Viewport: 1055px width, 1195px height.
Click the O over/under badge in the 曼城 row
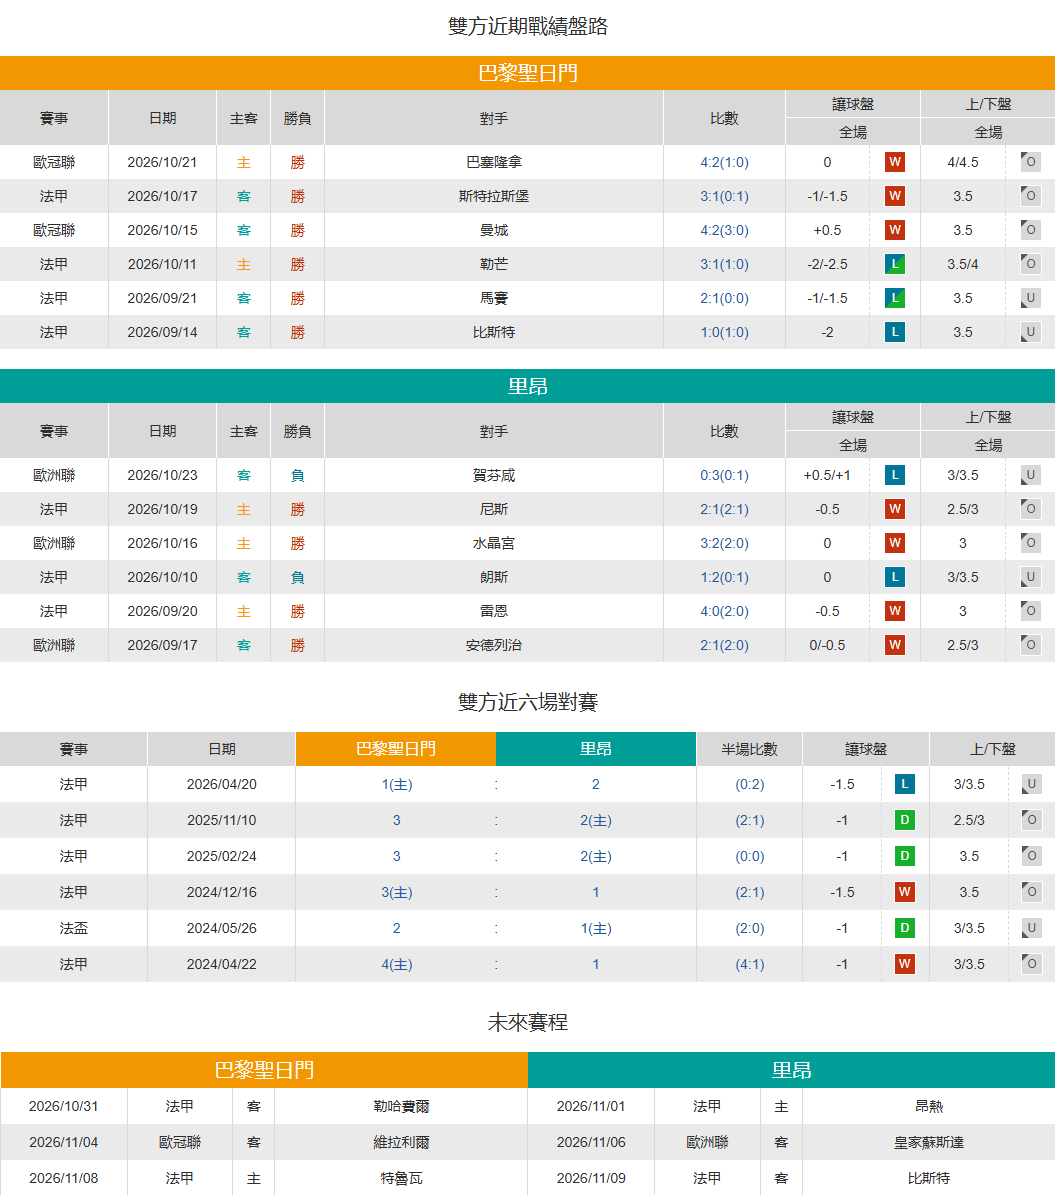coord(1031,229)
